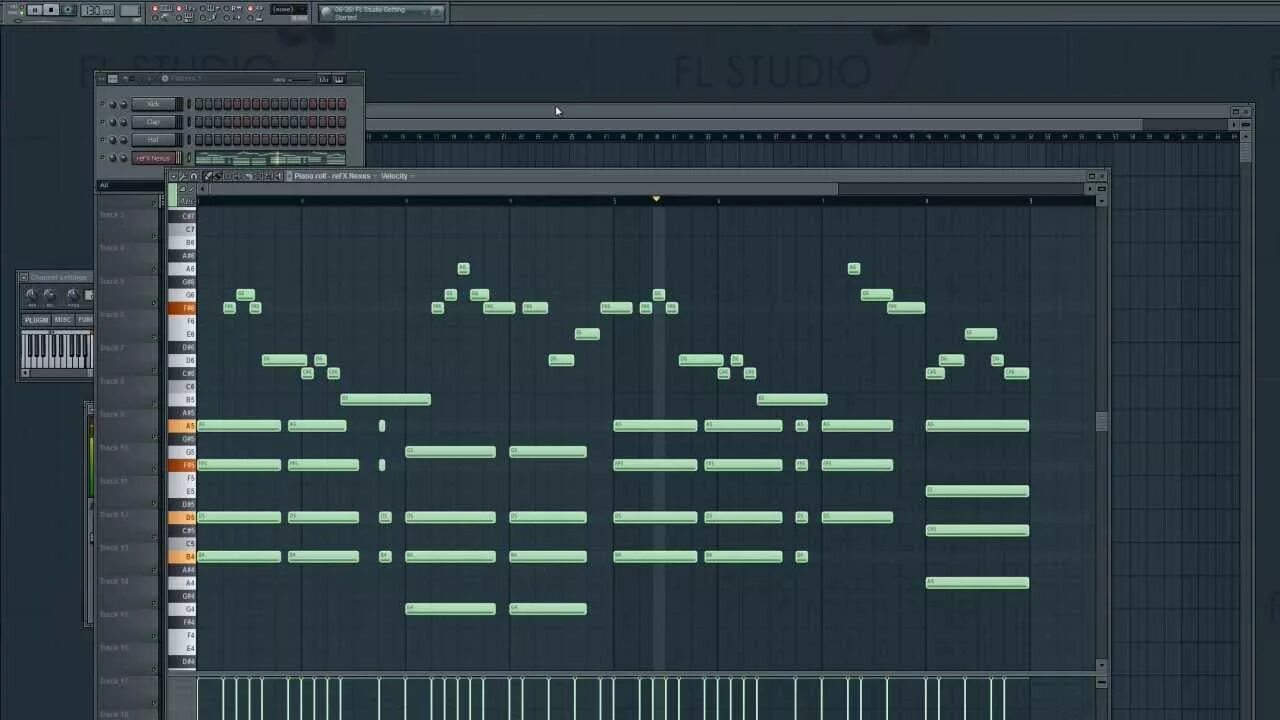Toggle the Kick channel mute LED
1280x720 pixels.
[102, 104]
